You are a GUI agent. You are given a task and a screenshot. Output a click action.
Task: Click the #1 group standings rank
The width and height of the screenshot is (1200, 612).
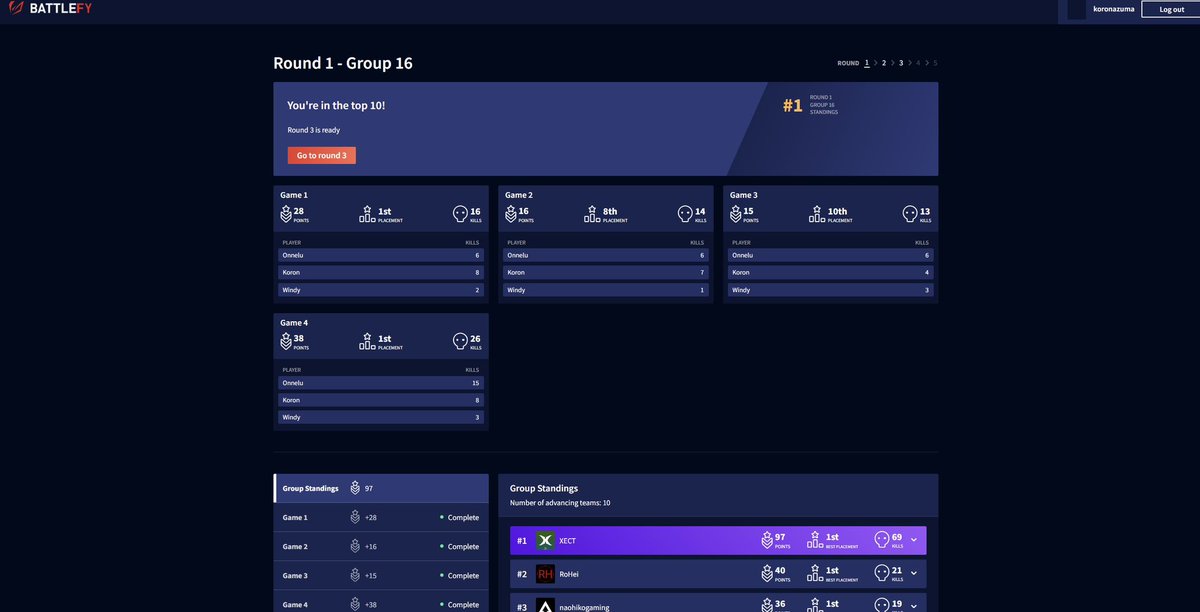(x=792, y=105)
